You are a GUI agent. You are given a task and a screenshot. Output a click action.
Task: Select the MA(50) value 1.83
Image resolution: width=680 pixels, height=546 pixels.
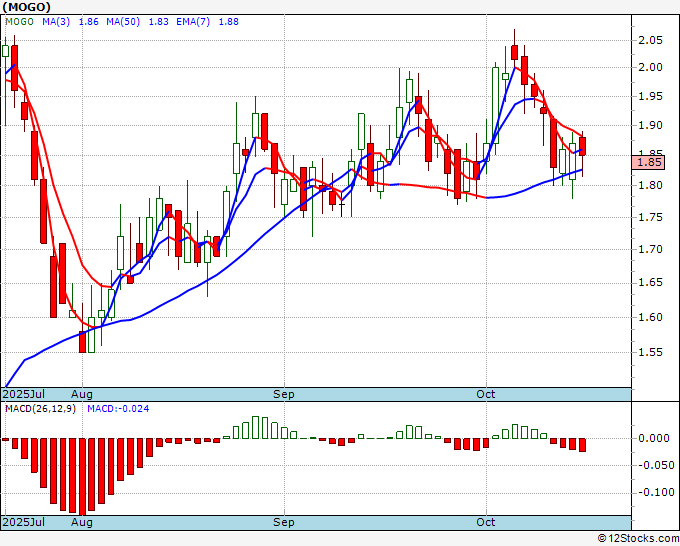[159, 22]
